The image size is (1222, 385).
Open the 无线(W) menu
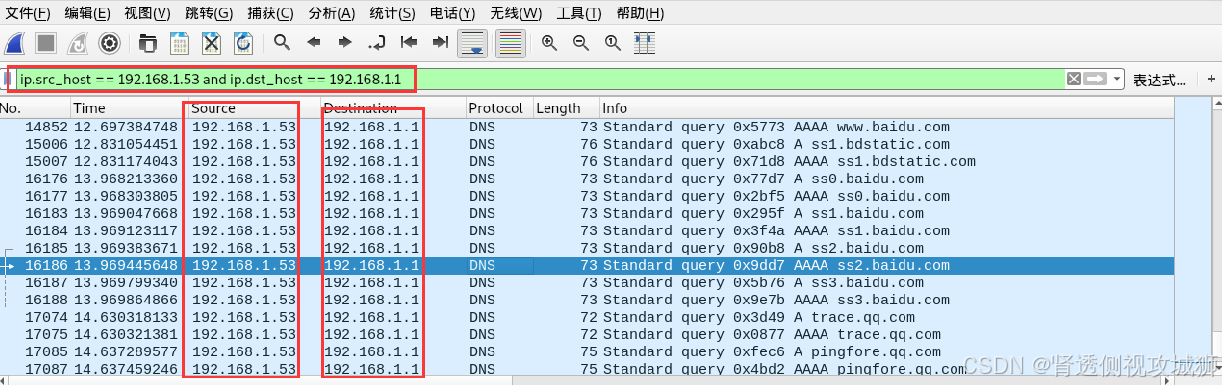point(517,13)
